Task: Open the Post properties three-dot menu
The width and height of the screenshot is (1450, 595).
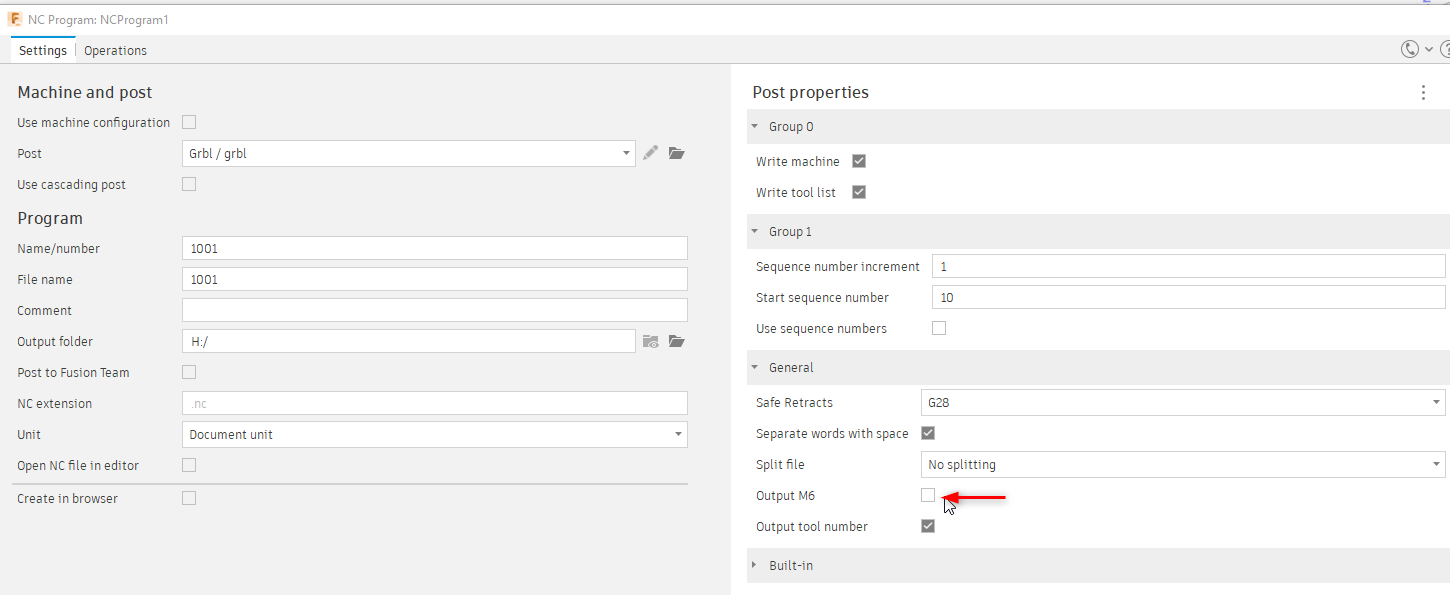Action: [1423, 92]
